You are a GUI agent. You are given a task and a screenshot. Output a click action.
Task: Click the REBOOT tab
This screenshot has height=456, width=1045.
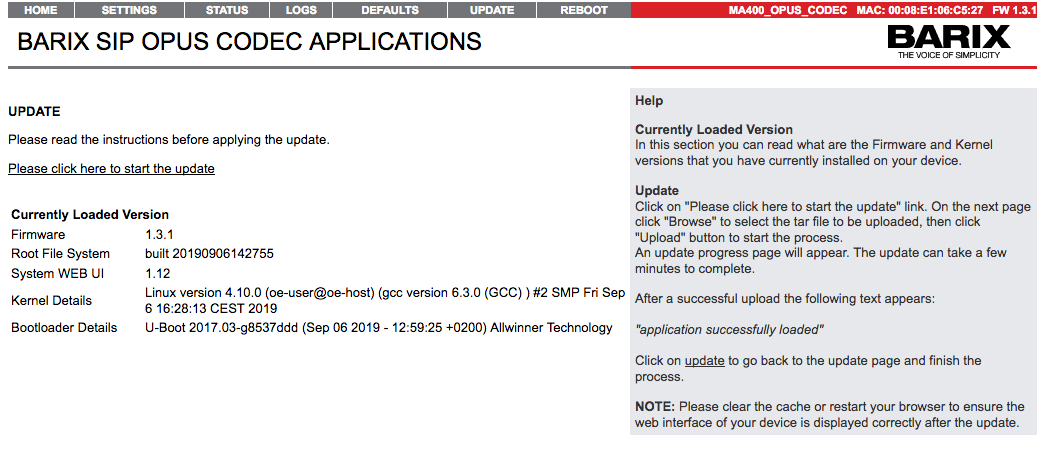point(584,10)
